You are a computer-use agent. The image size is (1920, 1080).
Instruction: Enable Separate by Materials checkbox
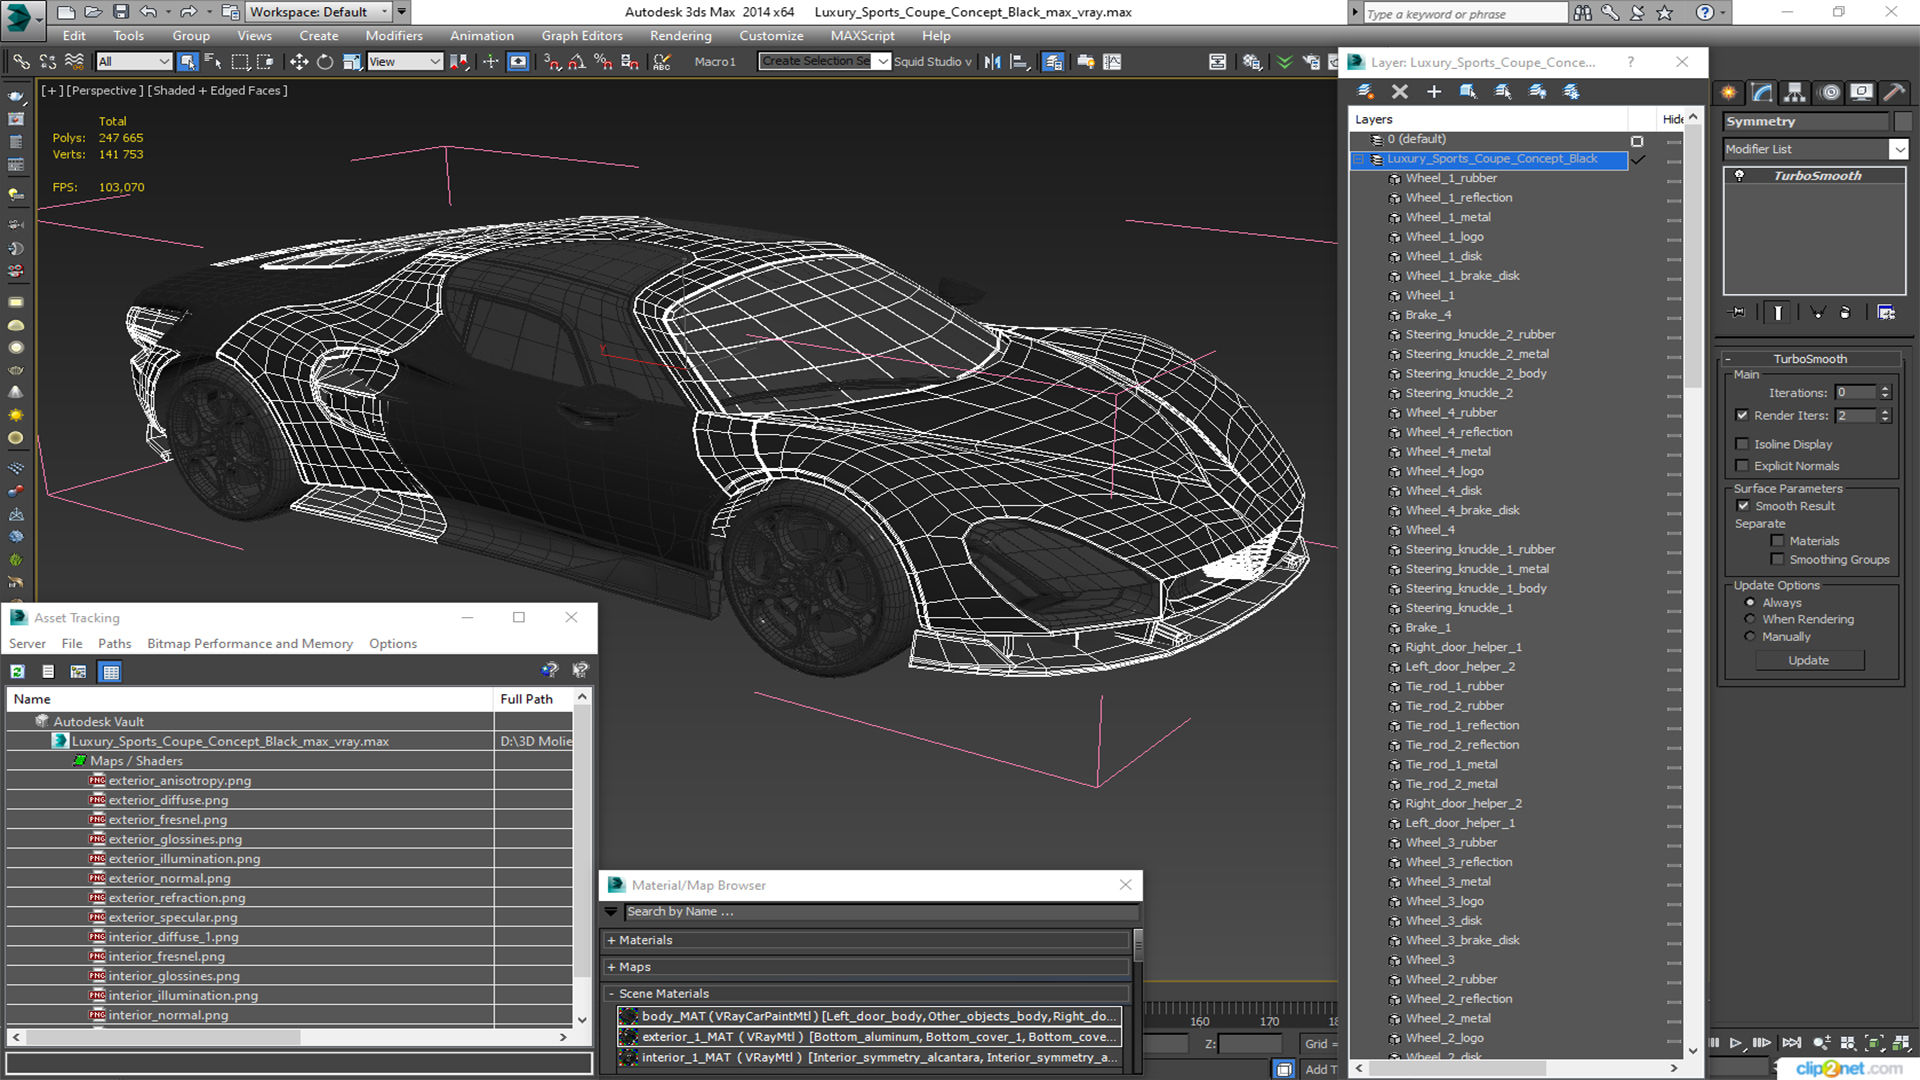click(x=1777, y=541)
